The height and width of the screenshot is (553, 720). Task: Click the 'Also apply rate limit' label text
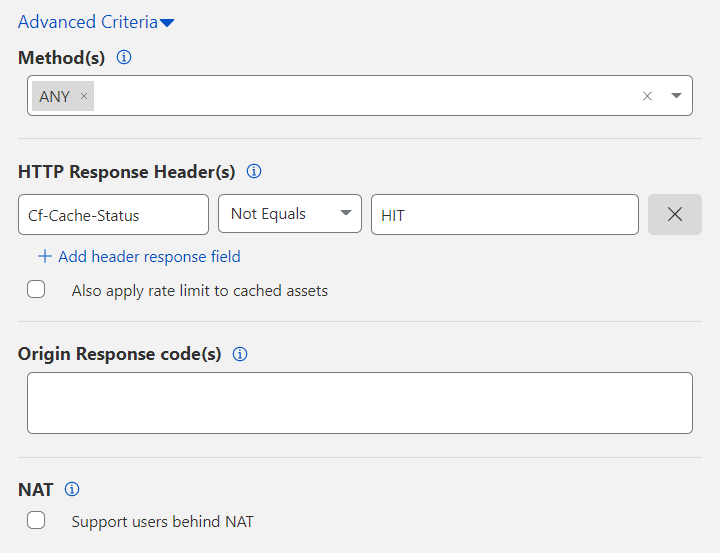pos(199,291)
